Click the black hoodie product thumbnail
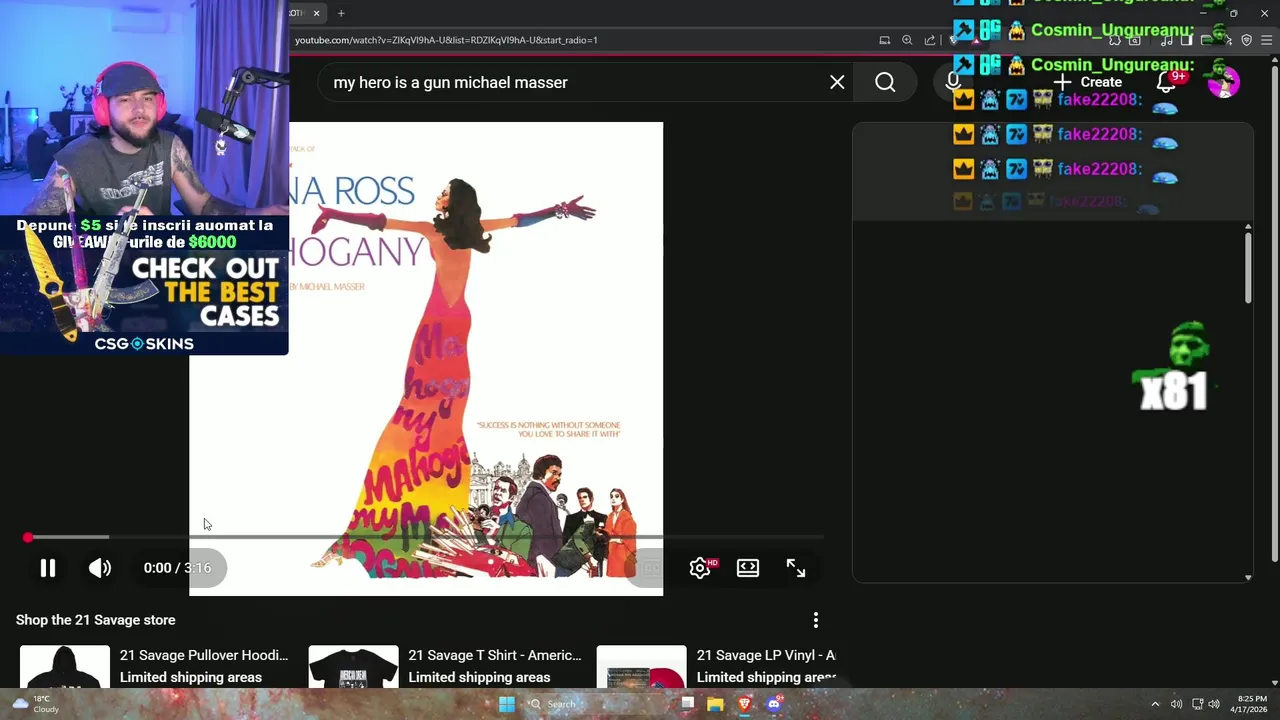1280x720 pixels. point(65,667)
